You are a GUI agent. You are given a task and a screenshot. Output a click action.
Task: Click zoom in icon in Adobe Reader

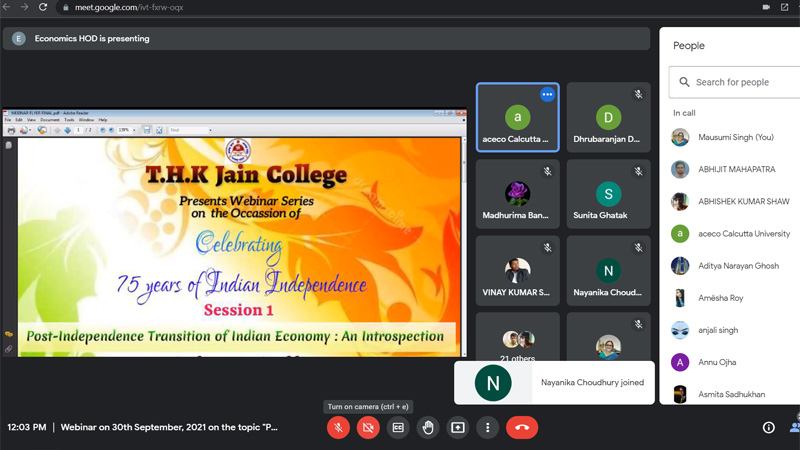tap(111, 130)
